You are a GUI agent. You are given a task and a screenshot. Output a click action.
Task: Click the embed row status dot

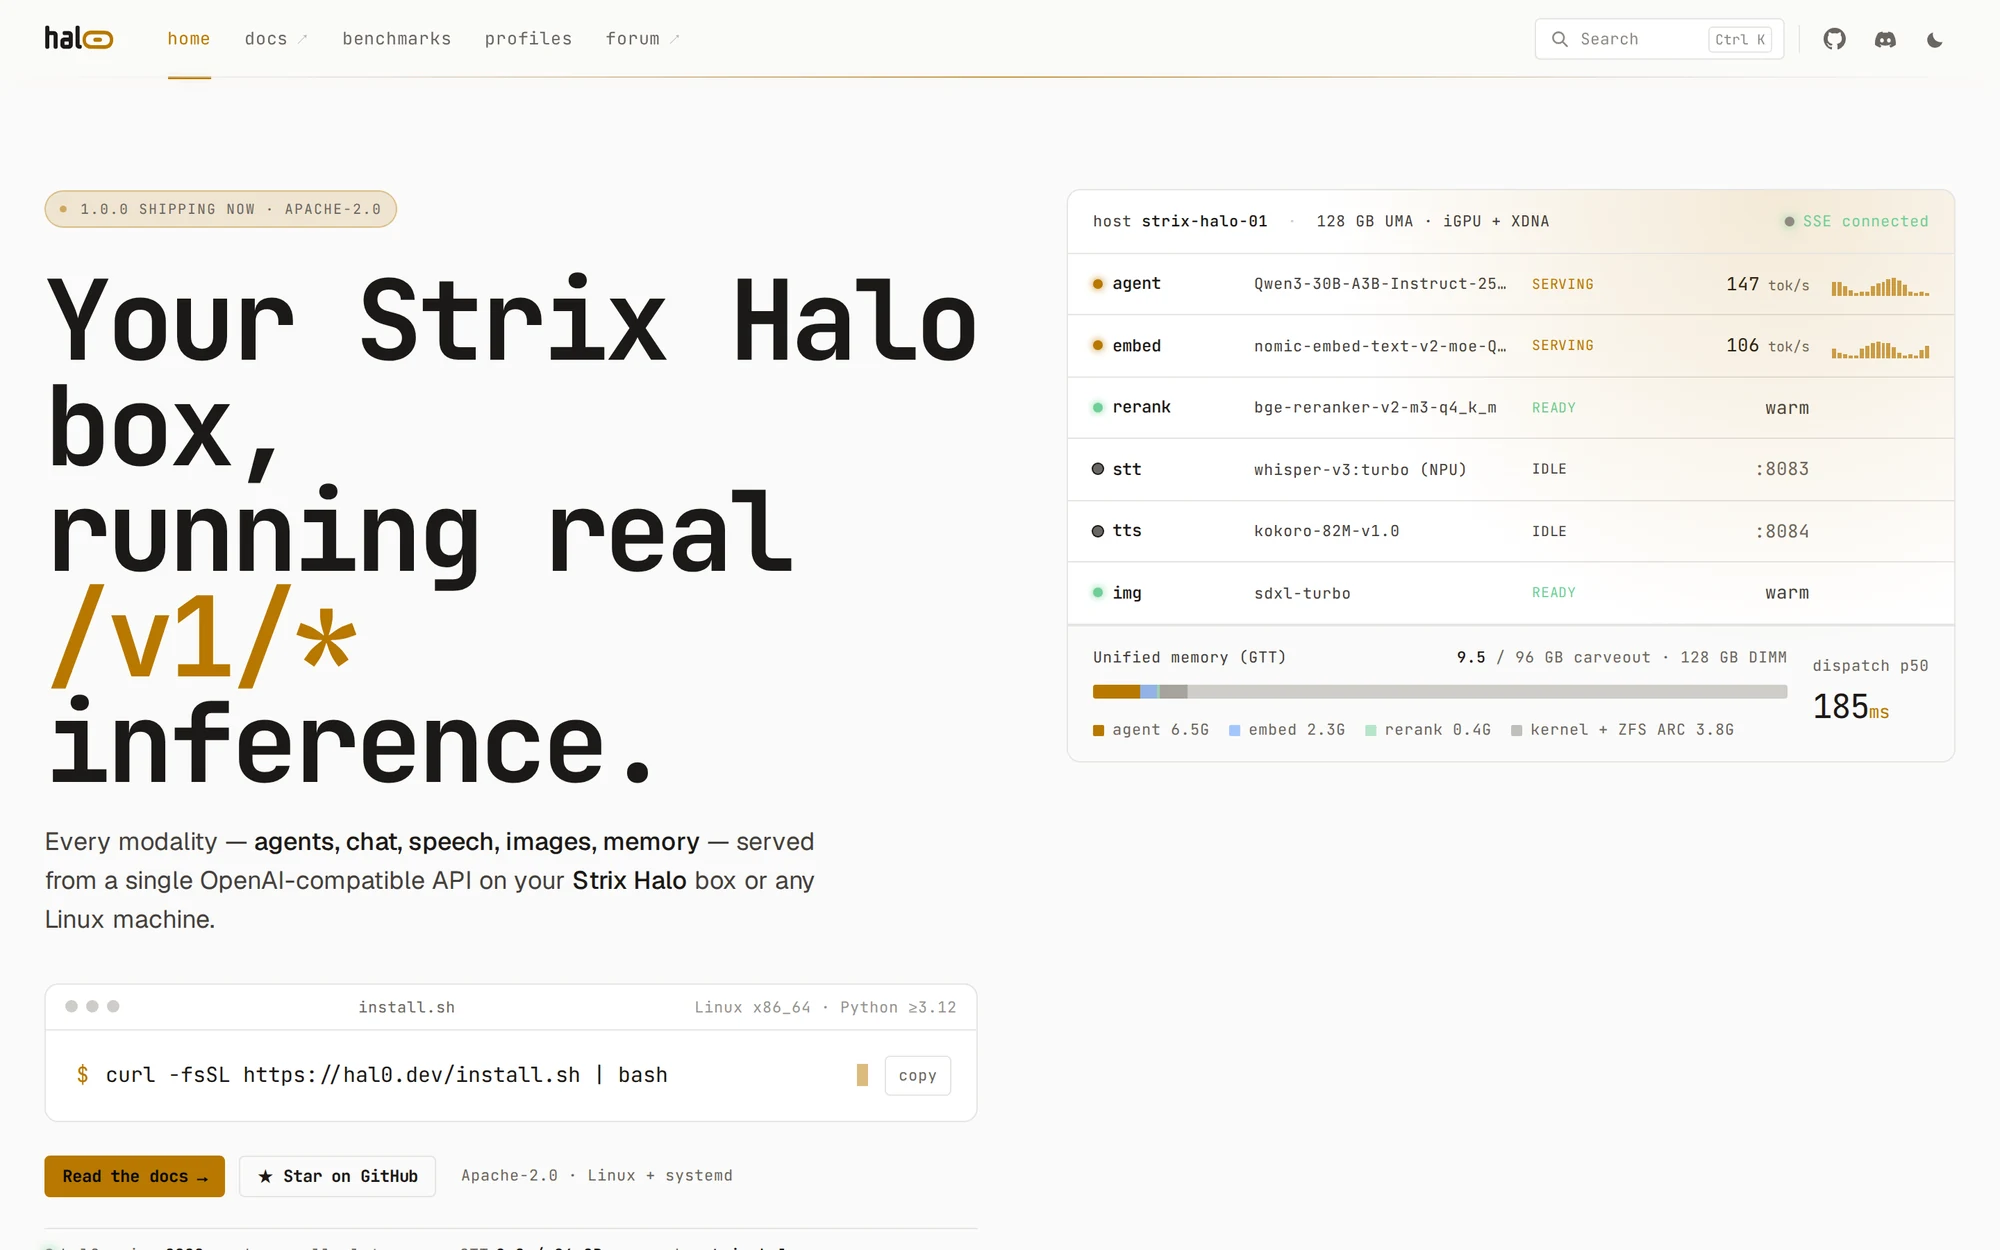click(x=1097, y=346)
